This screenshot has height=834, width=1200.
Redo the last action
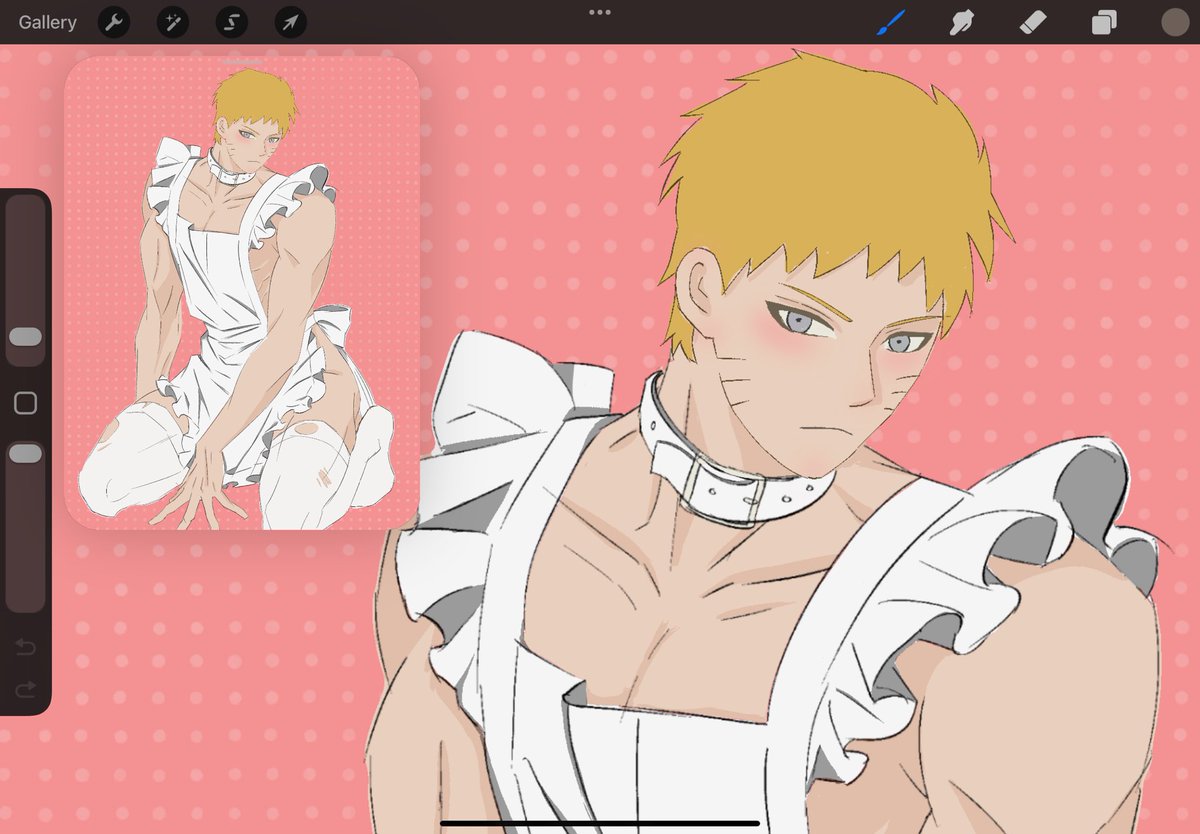pyautogui.click(x=25, y=689)
